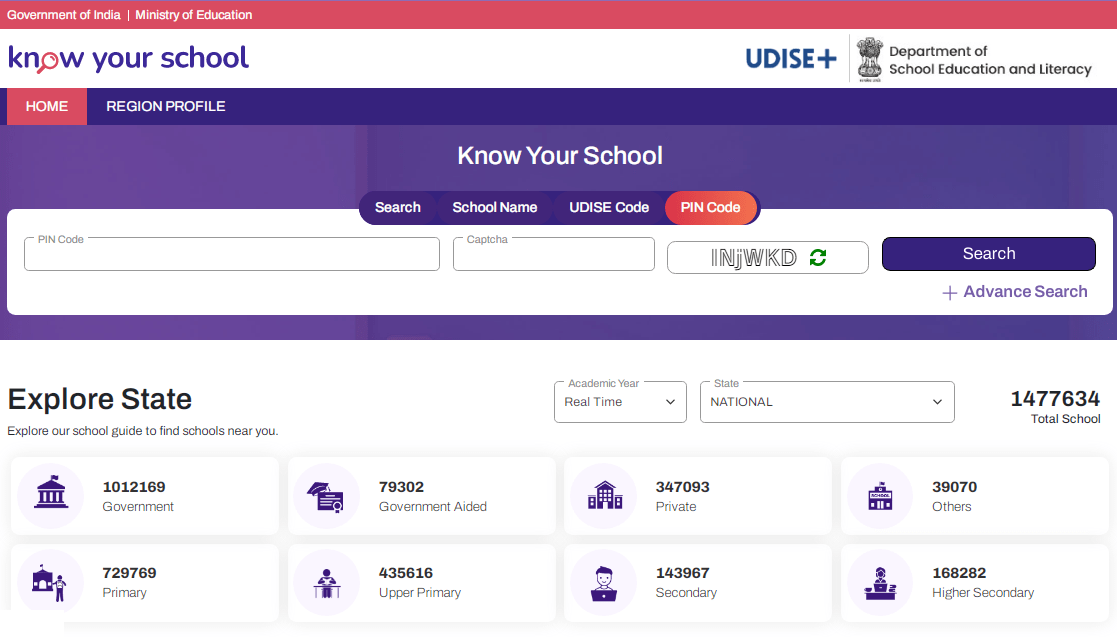The image size is (1117, 637).
Task: Click the Upper Primary student icon
Action: [x=326, y=582]
